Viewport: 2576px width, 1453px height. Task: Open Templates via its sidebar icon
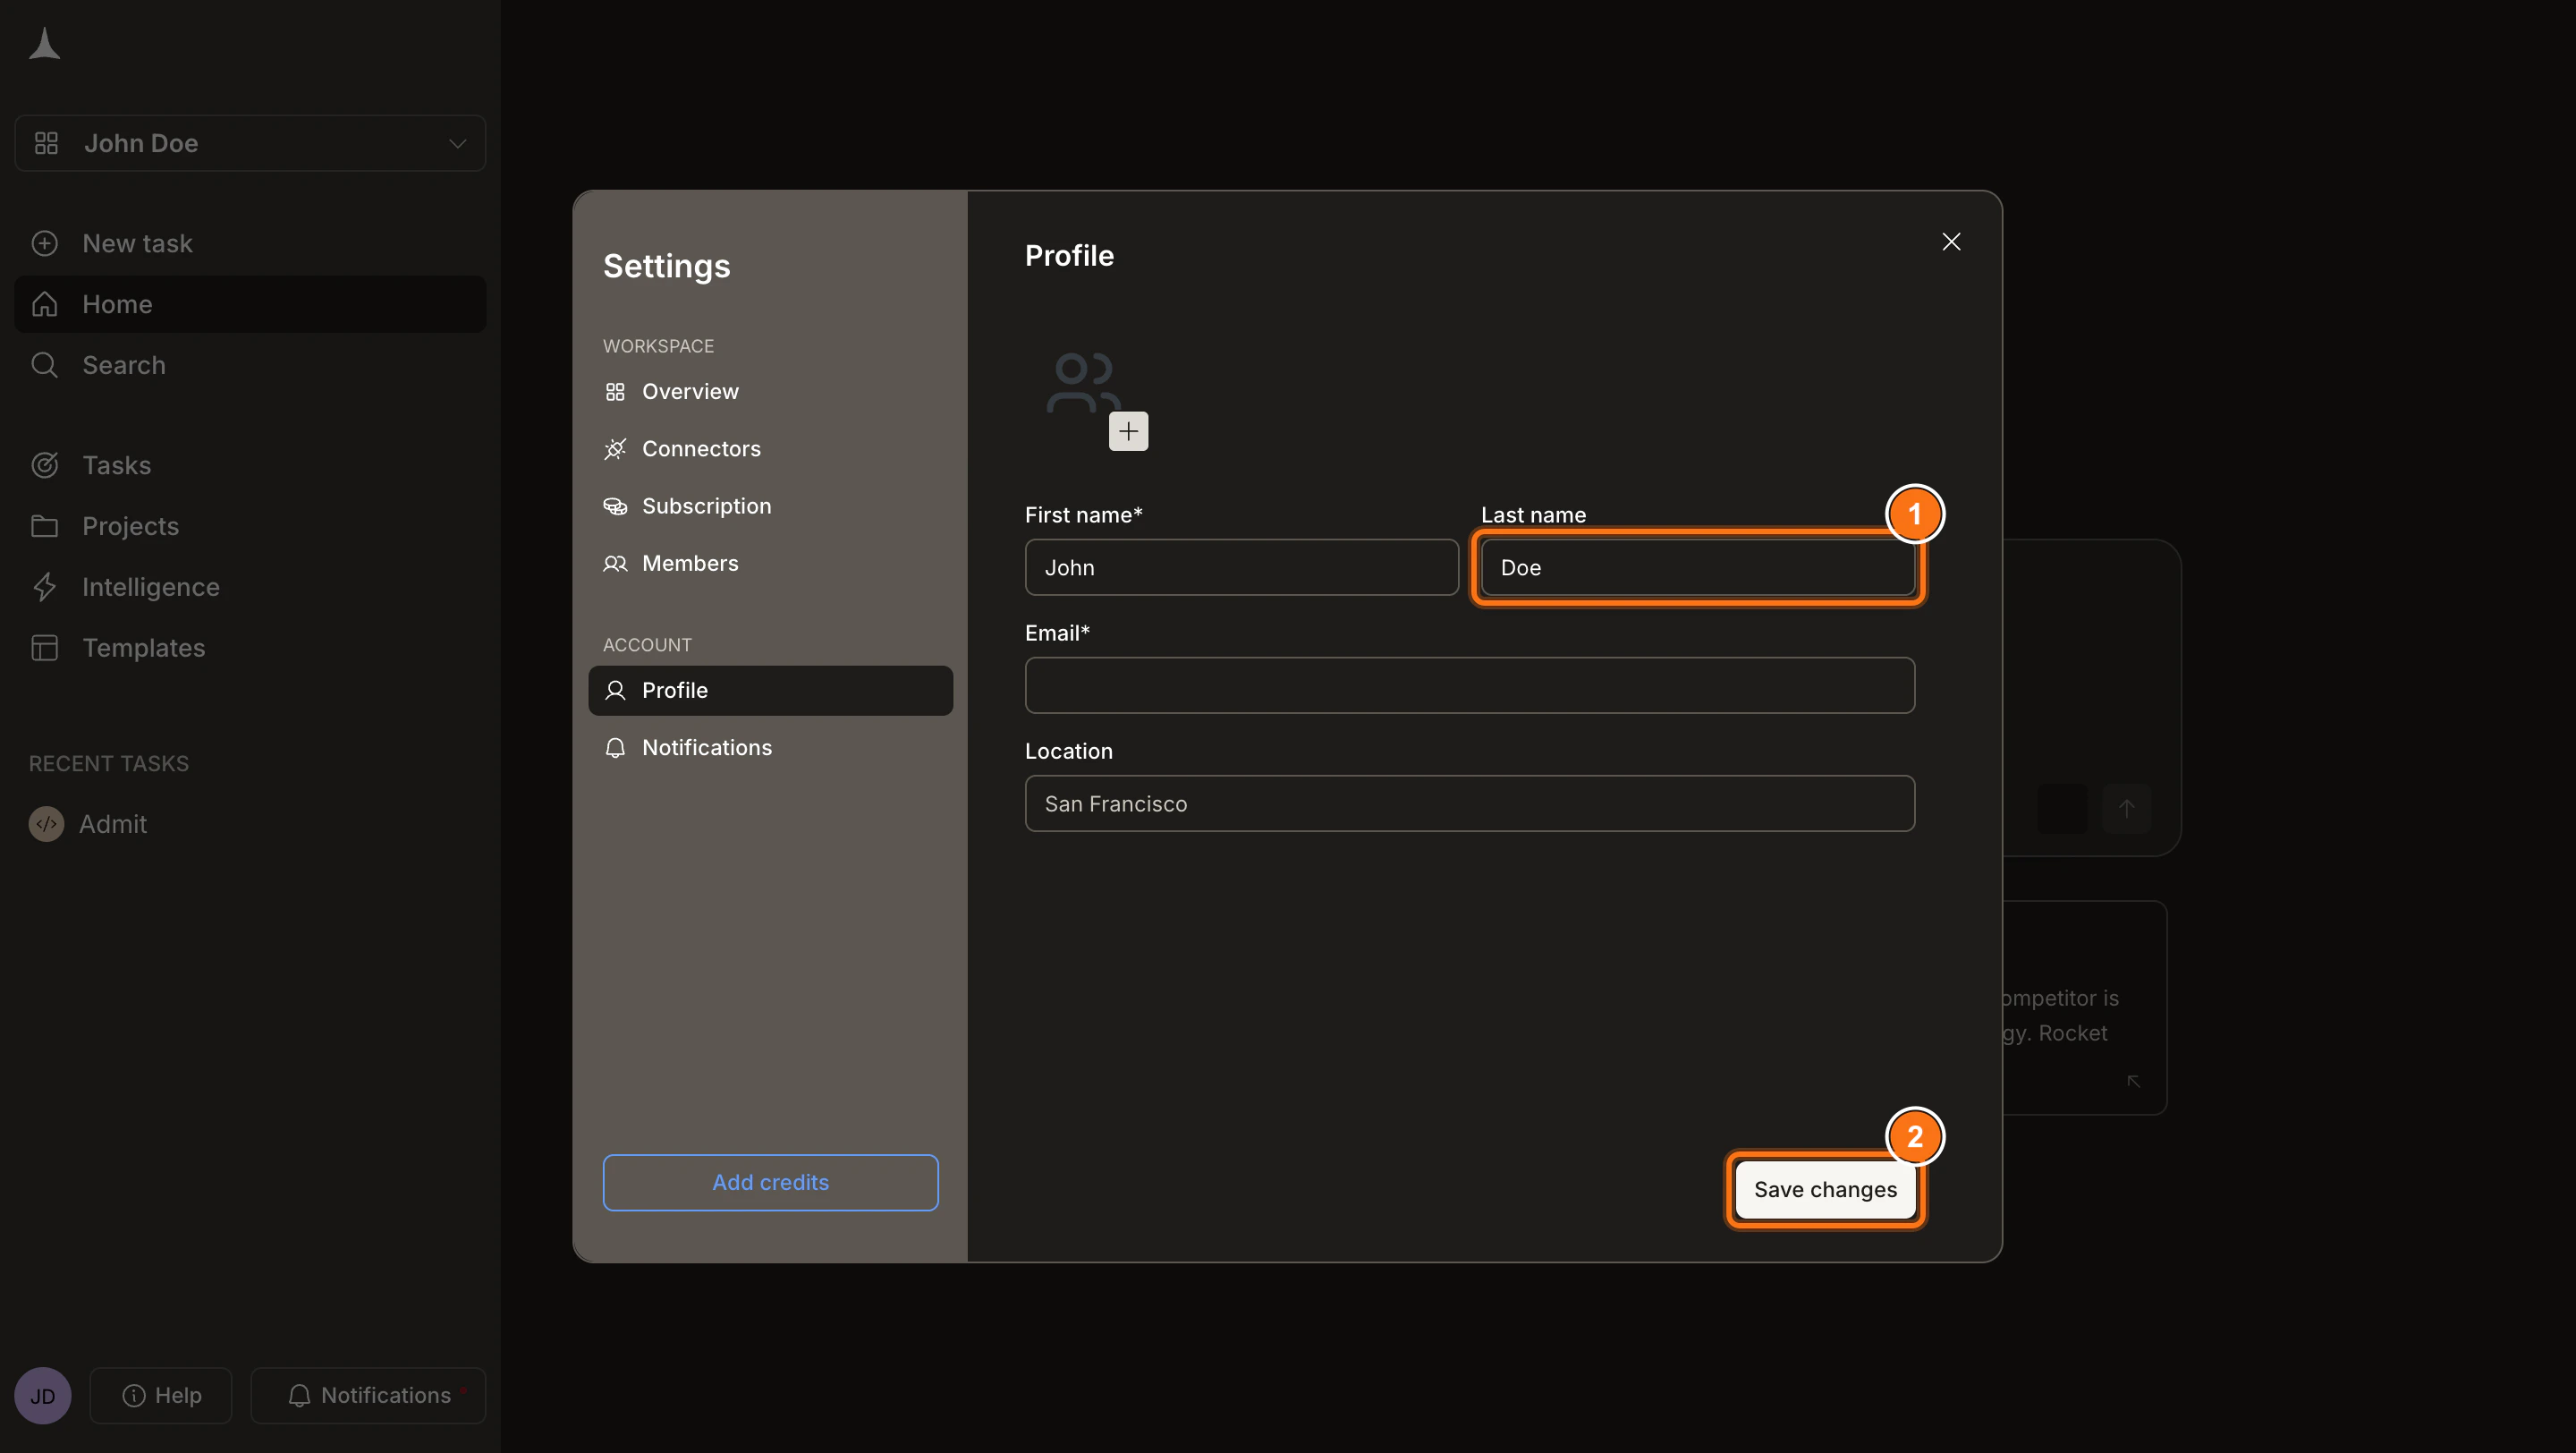click(x=45, y=647)
